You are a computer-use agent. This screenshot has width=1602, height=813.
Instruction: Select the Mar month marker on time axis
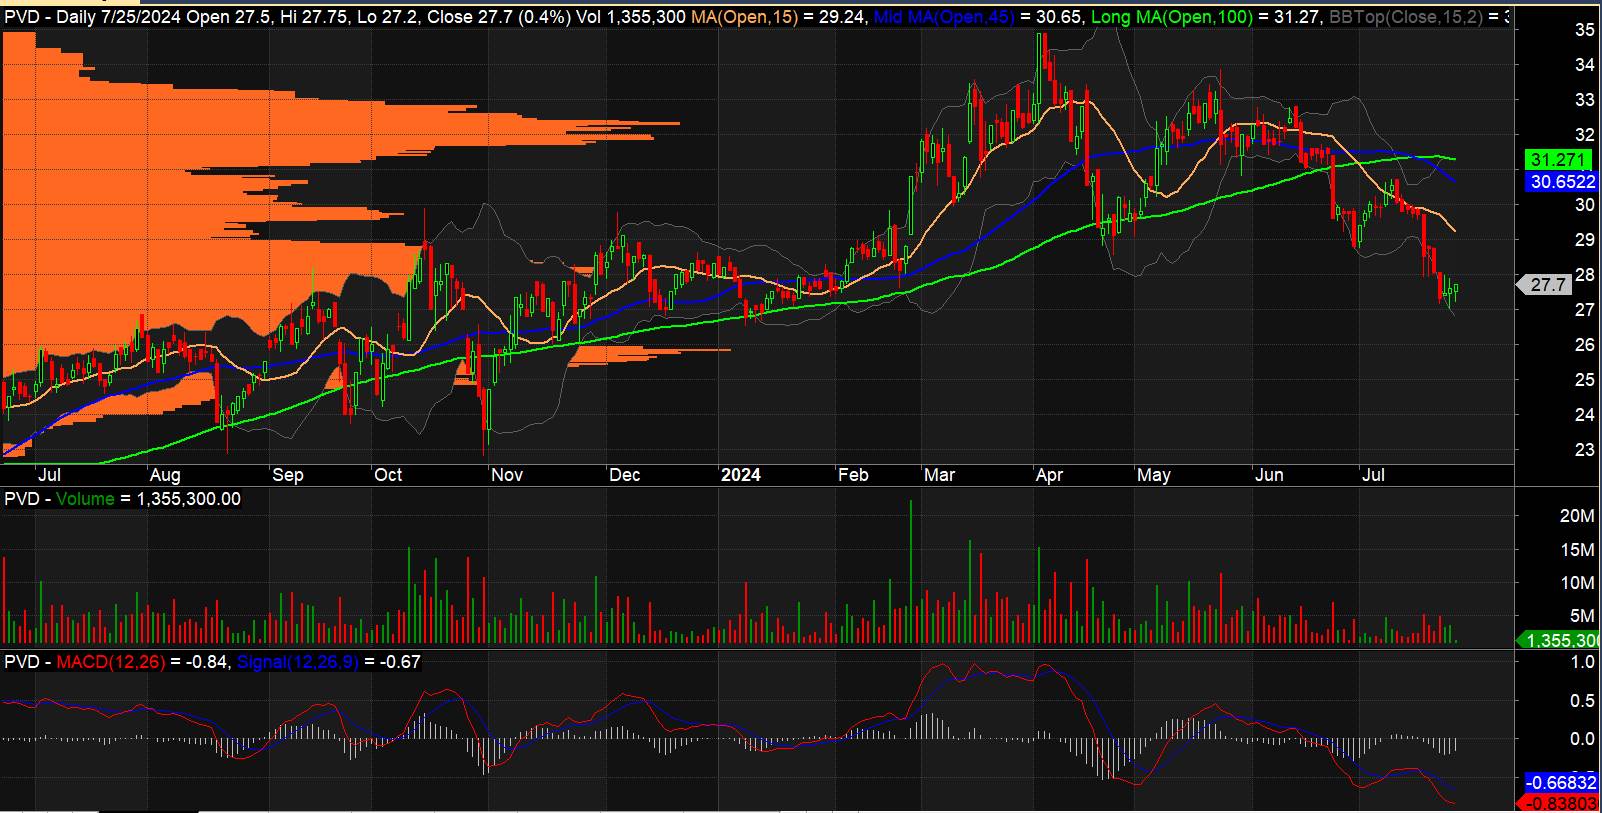click(939, 475)
